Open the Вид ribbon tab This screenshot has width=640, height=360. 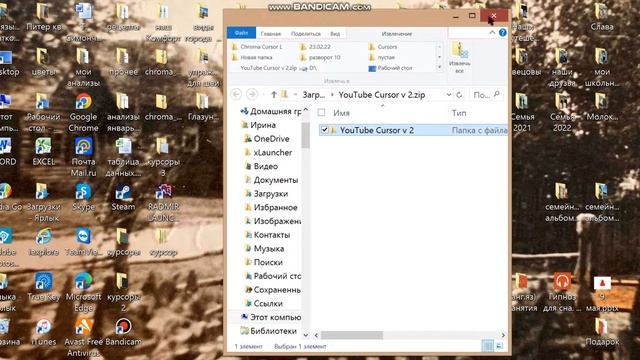pos(335,33)
